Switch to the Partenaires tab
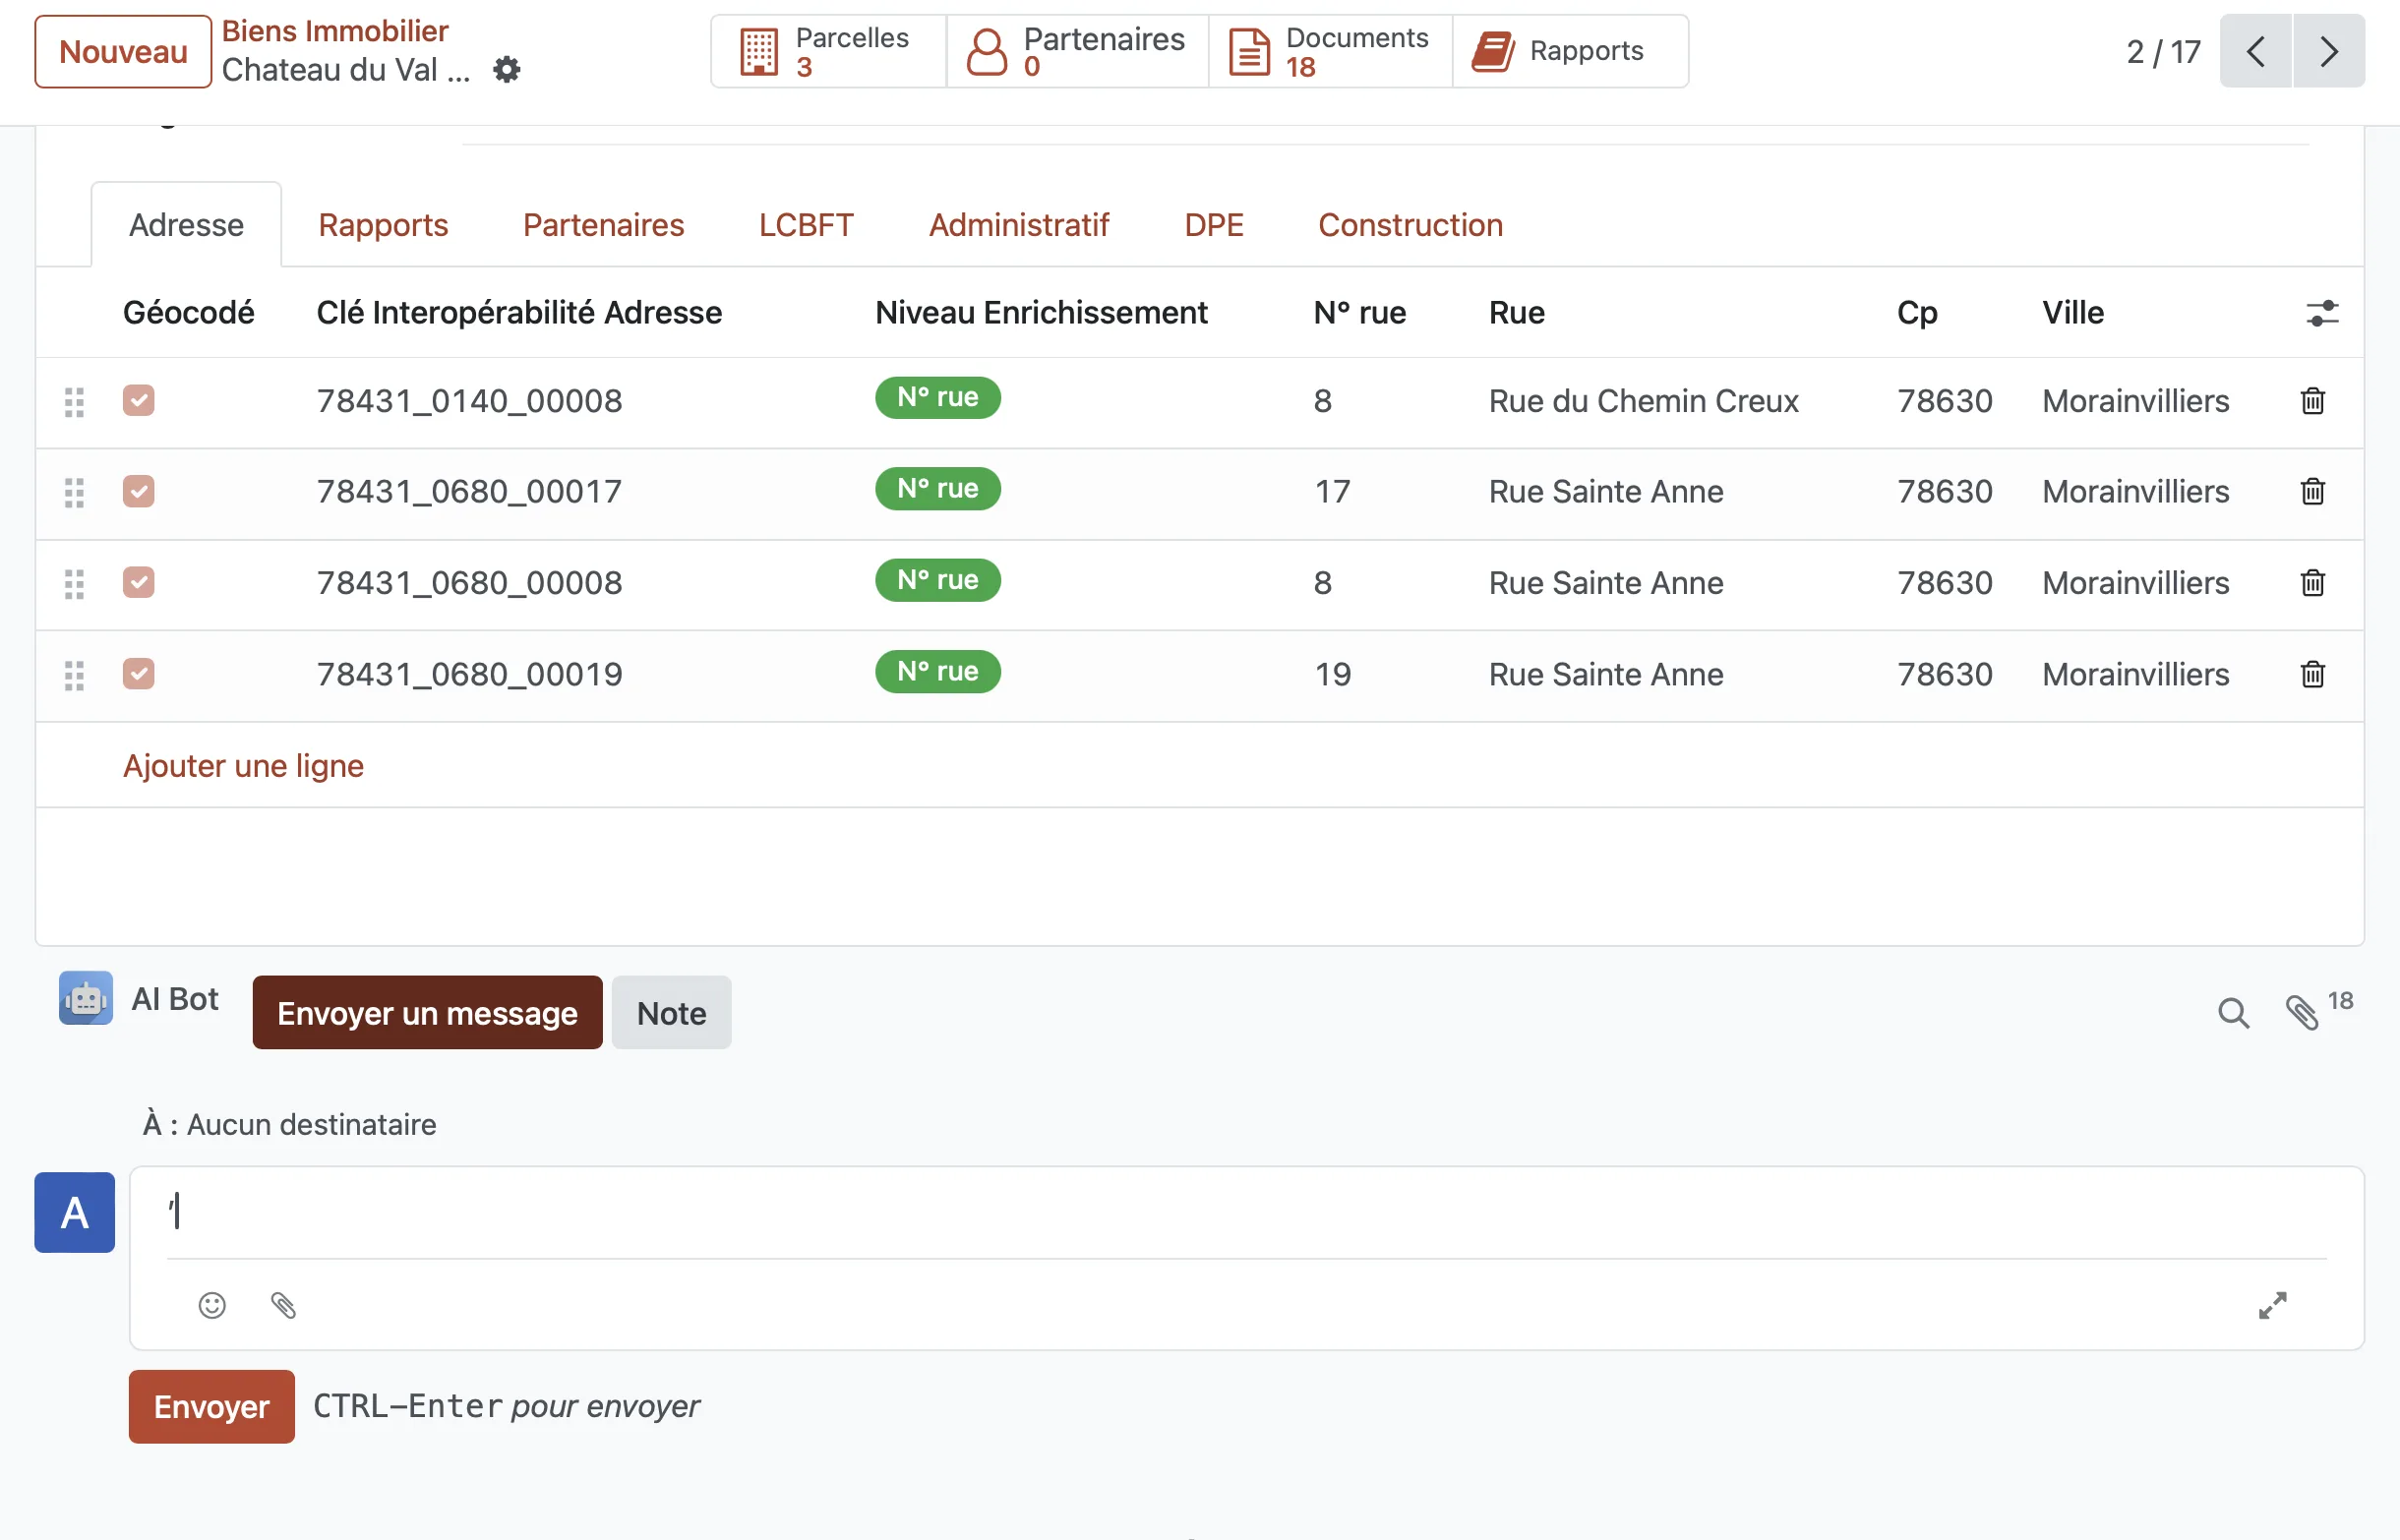The height and width of the screenshot is (1540, 2400). point(603,225)
